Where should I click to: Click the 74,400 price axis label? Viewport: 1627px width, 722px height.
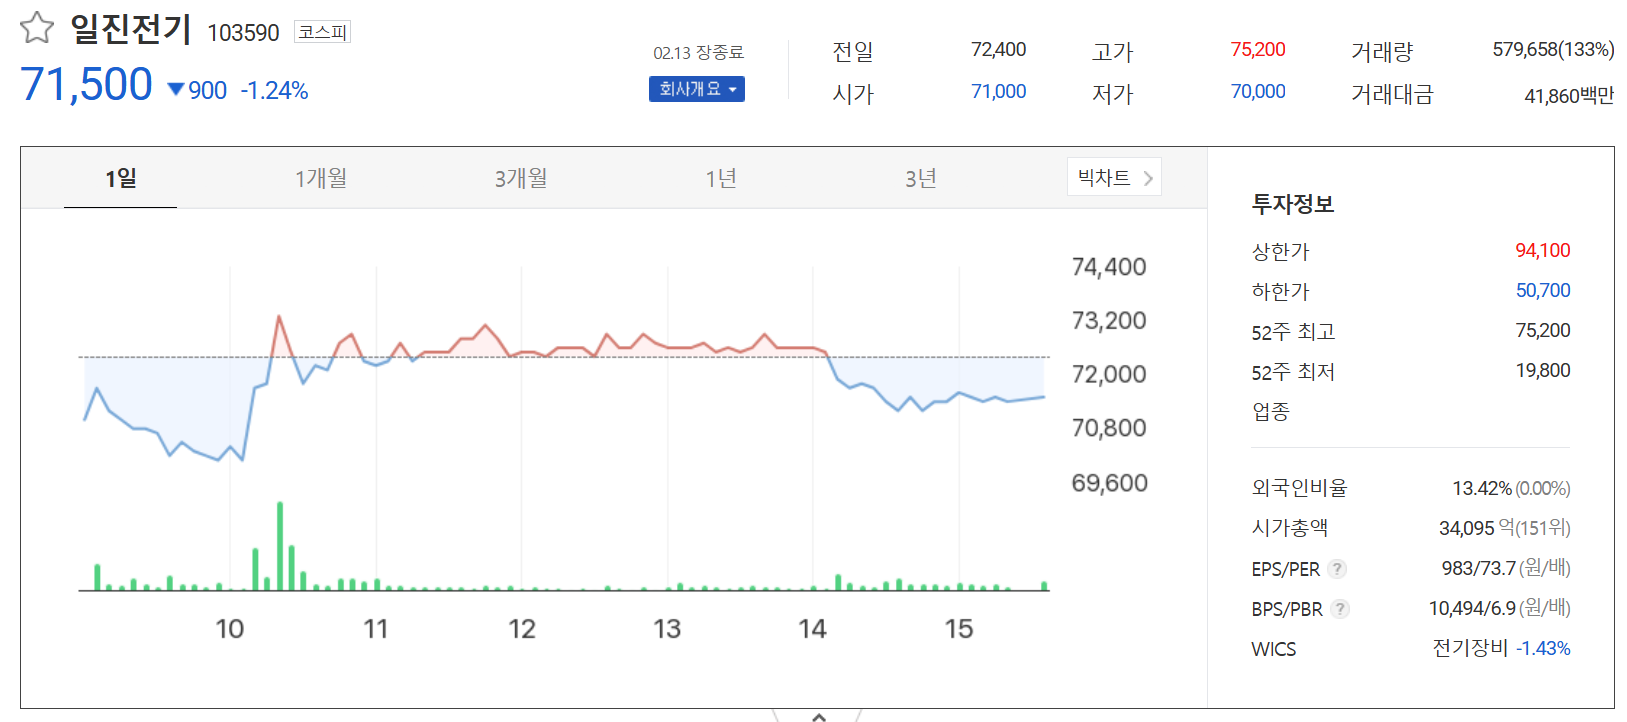[x=1109, y=267]
